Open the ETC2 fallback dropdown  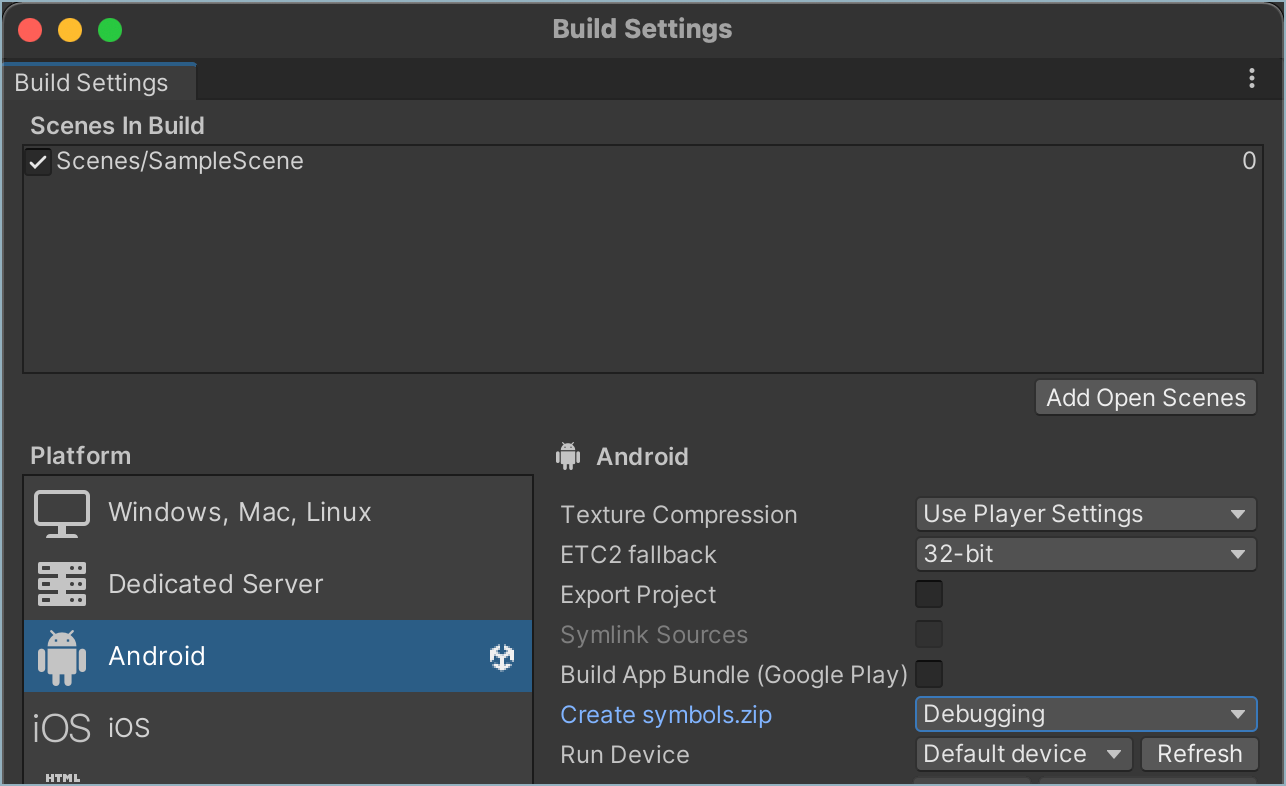[1085, 553]
